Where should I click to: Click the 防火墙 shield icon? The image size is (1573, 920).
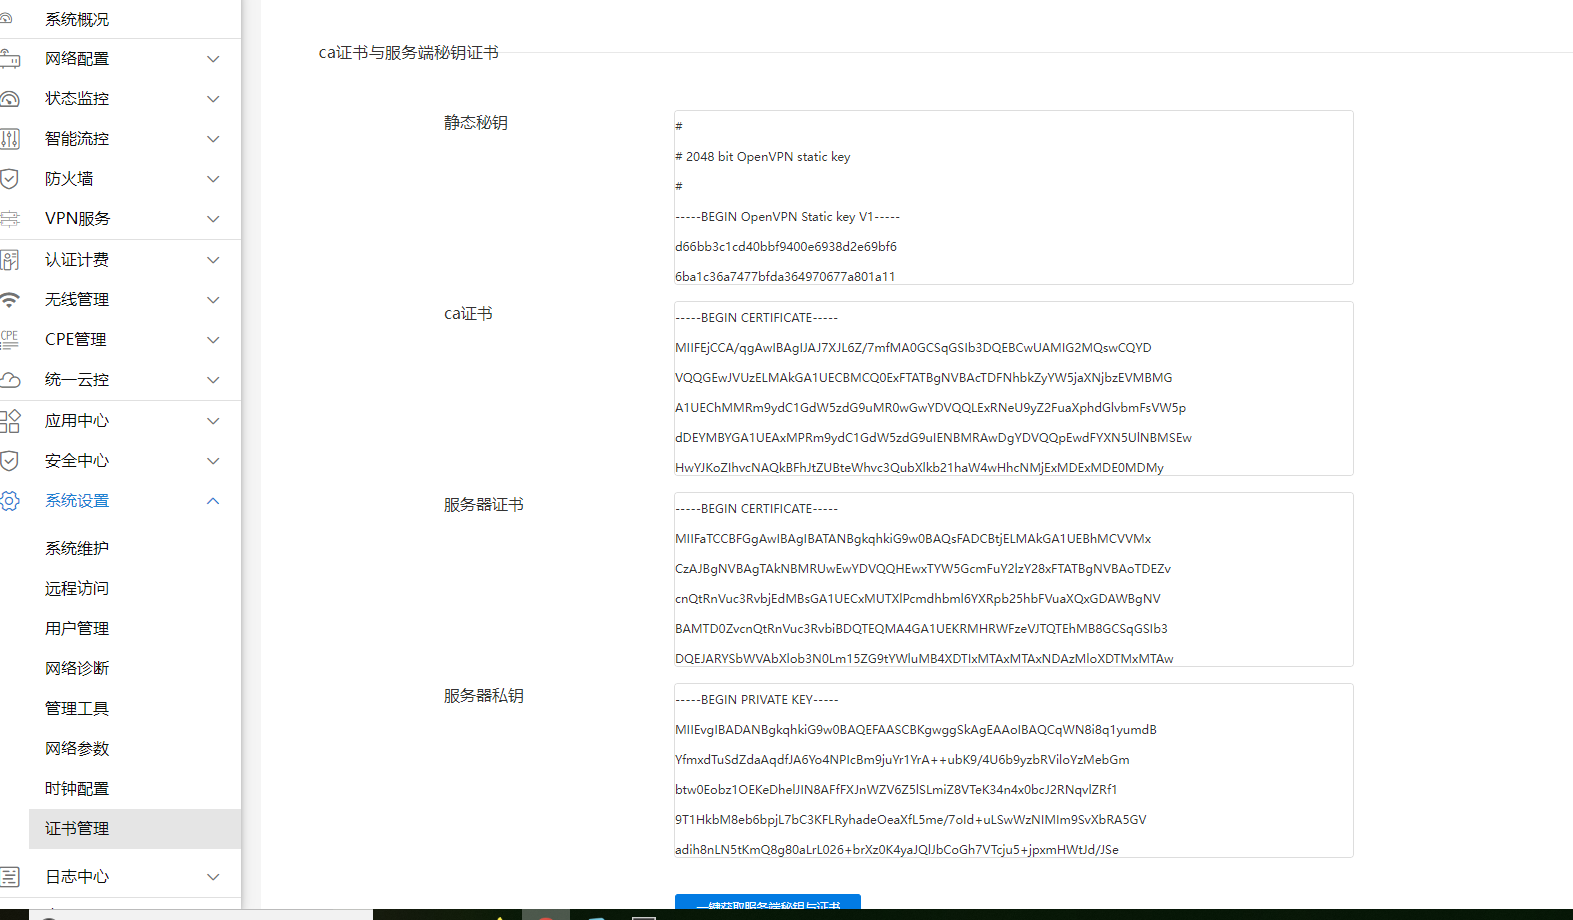10,179
